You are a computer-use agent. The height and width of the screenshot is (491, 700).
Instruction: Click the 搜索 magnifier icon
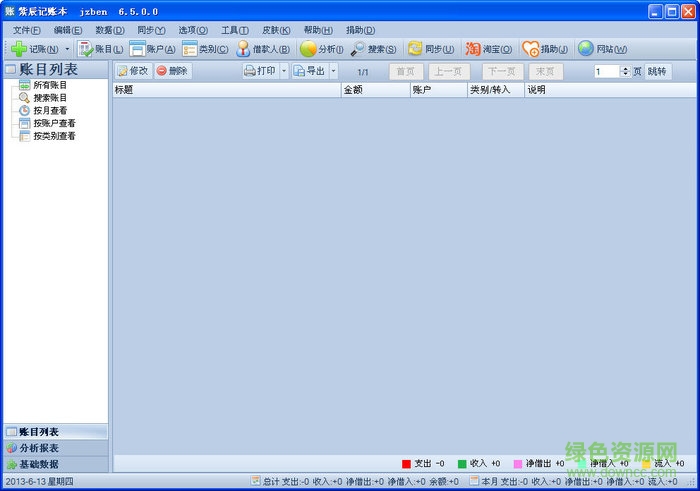click(358, 49)
